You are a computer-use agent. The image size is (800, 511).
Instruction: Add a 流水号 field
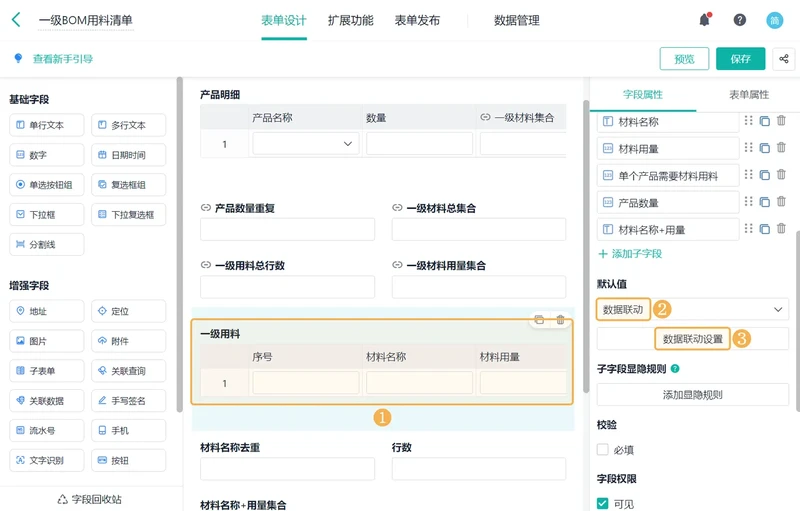(x=46, y=430)
